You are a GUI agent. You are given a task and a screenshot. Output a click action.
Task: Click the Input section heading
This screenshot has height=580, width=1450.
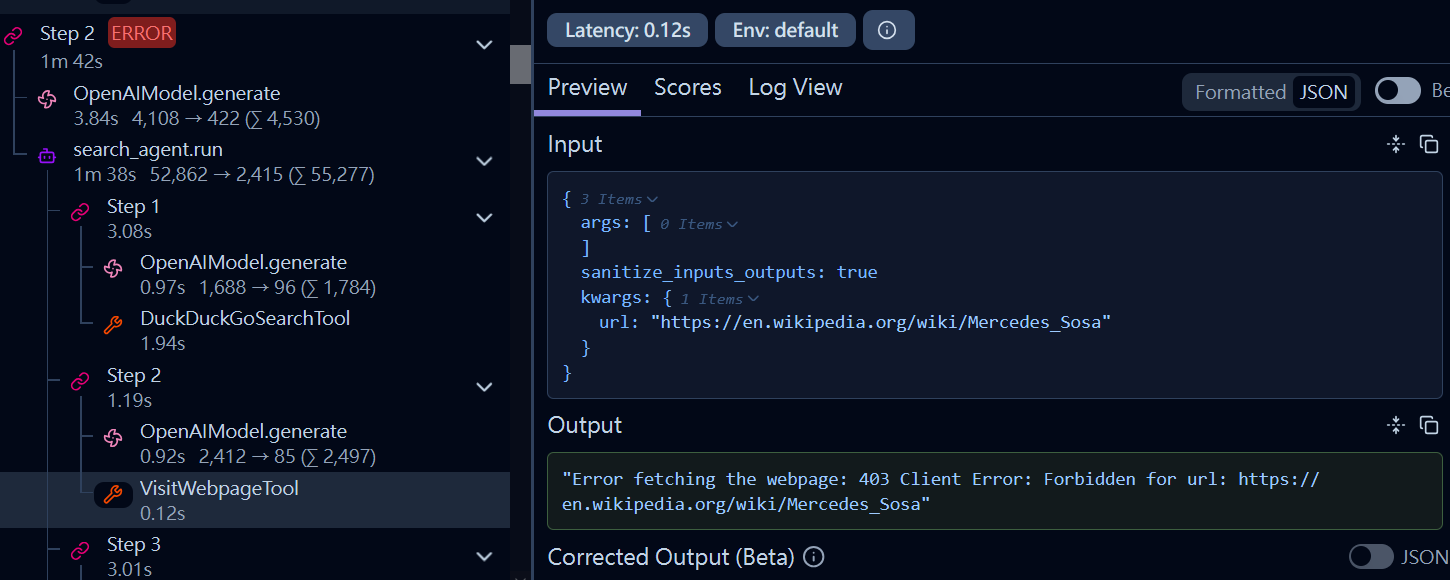coord(575,144)
